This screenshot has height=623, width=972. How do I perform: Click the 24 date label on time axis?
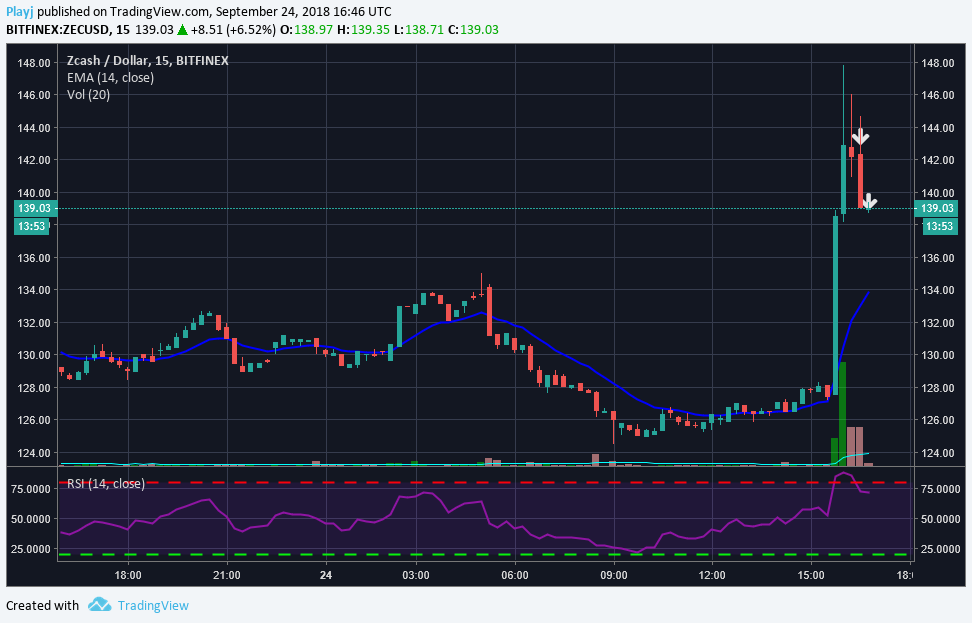click(326, 575)
